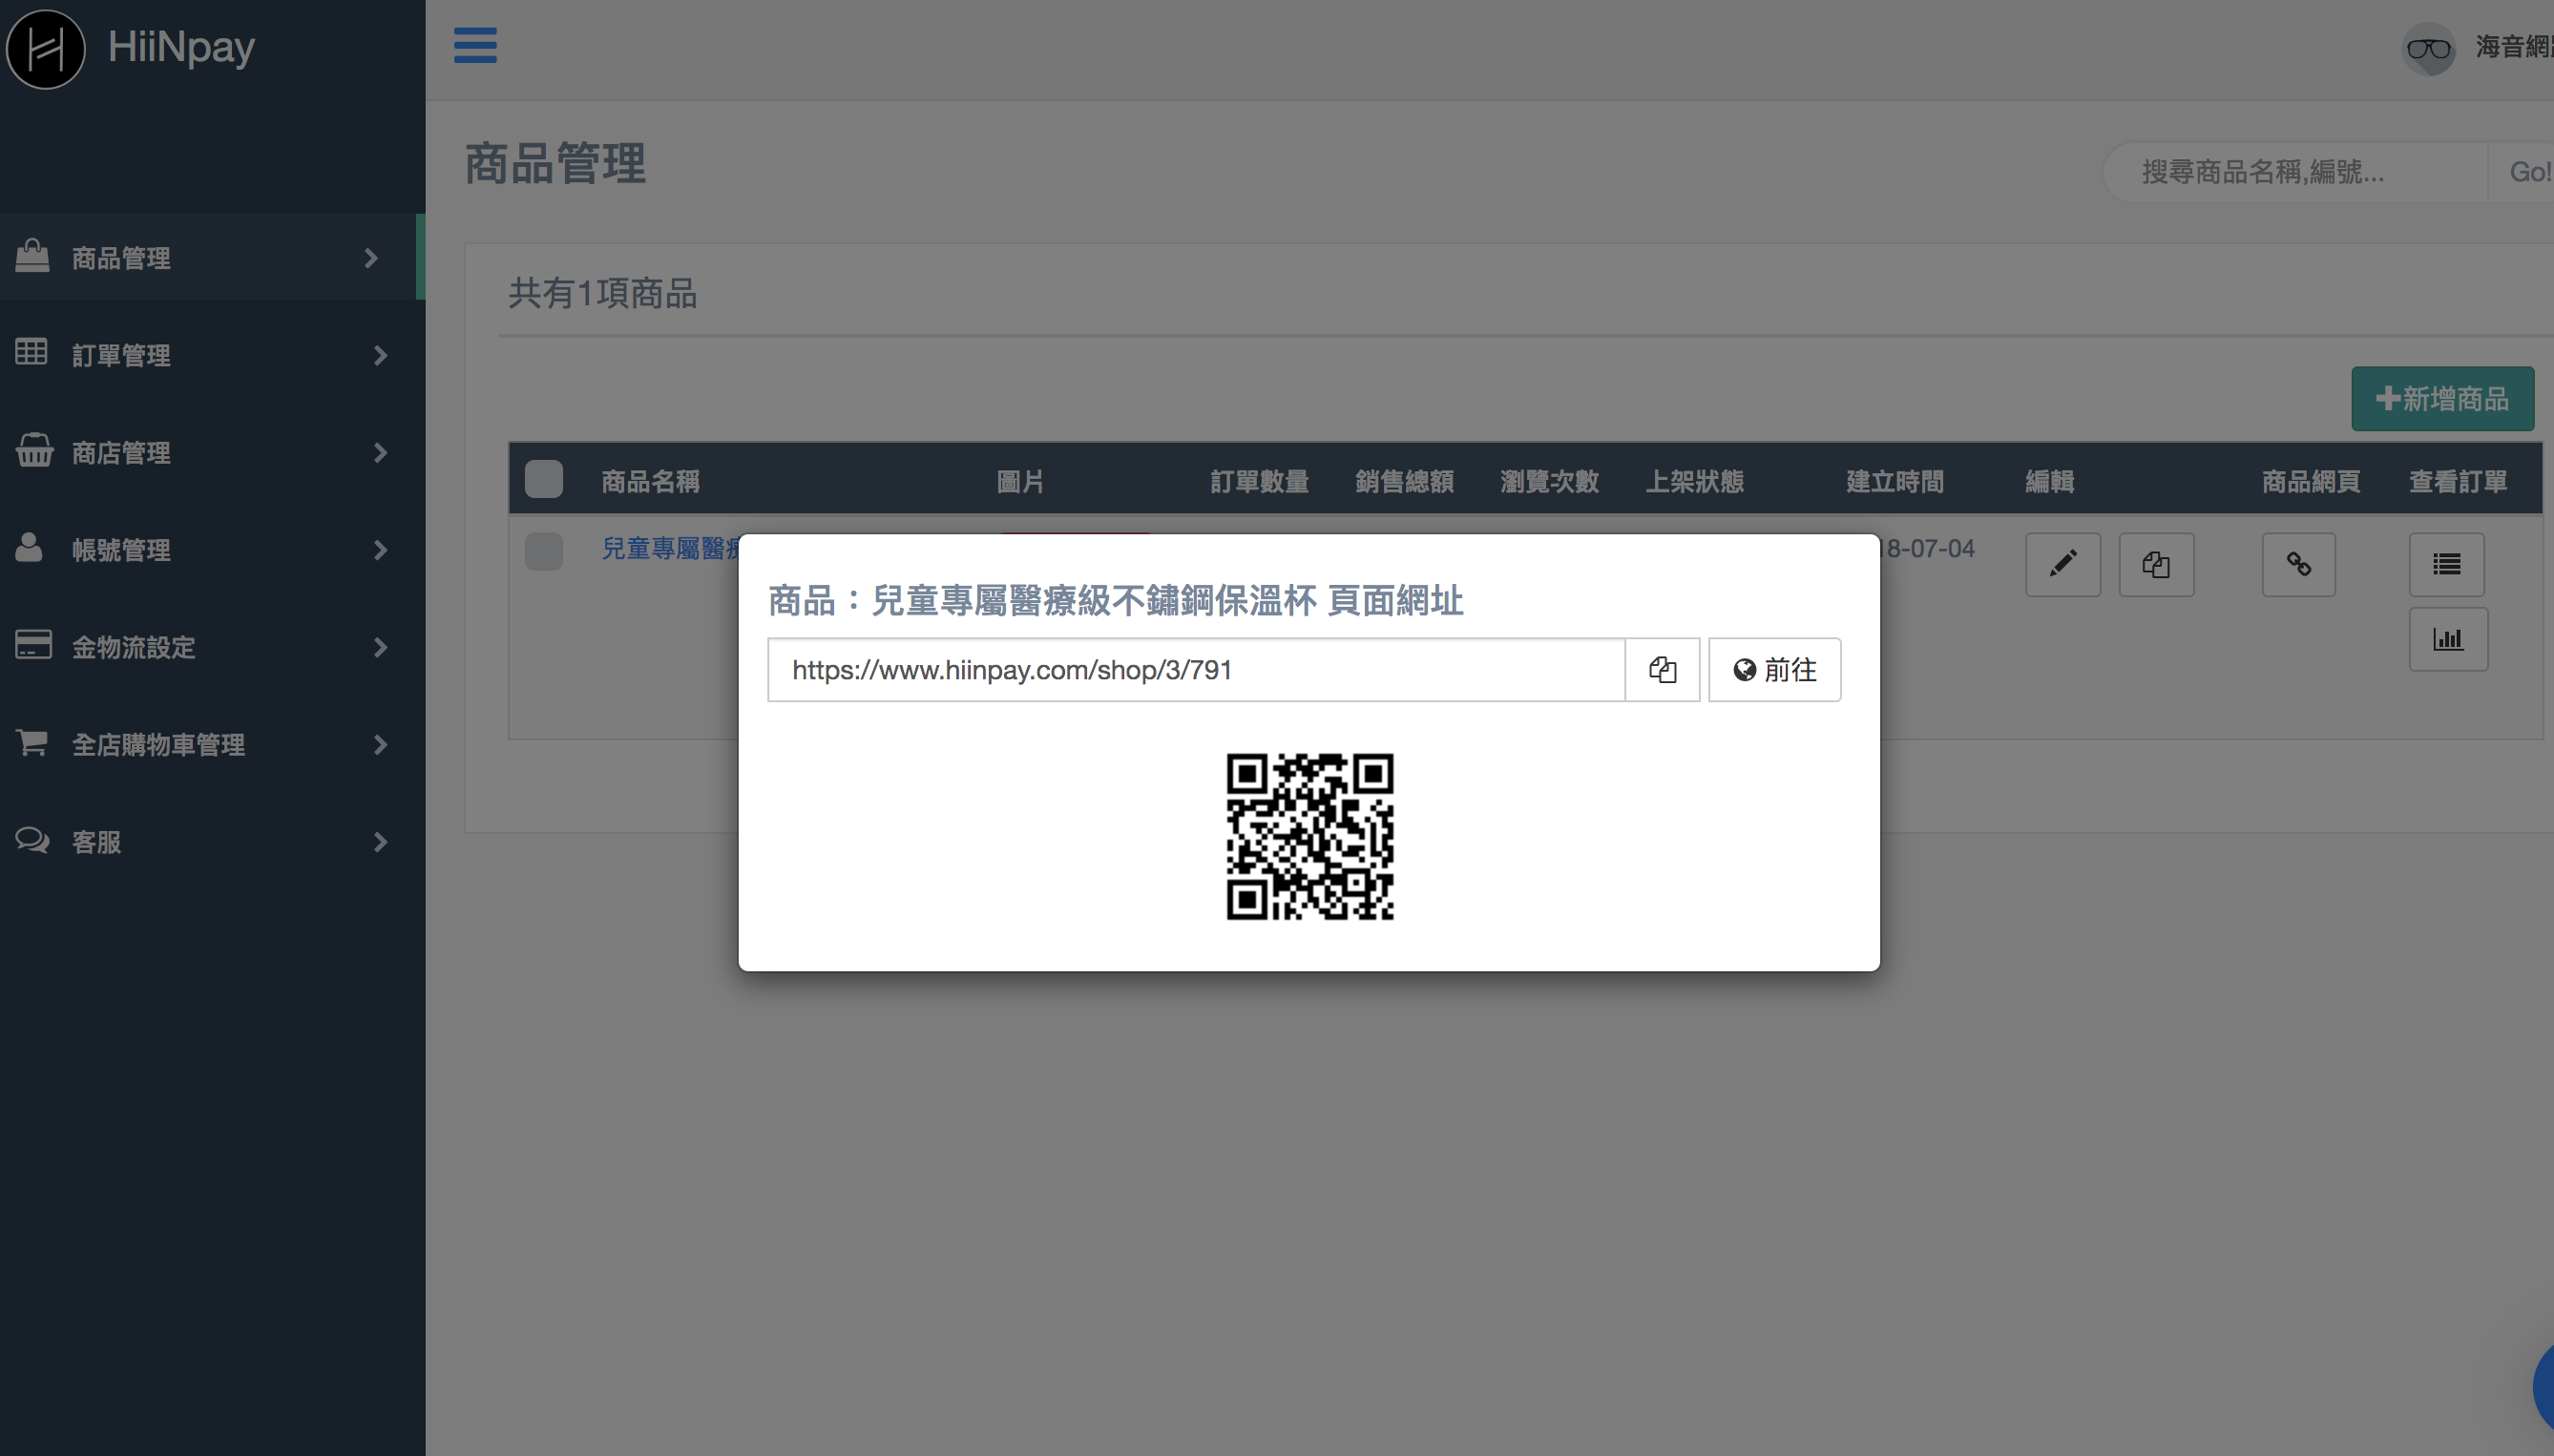Click the 銷售總額 column header
2554x1456 pixels.
pos(1404,482)
